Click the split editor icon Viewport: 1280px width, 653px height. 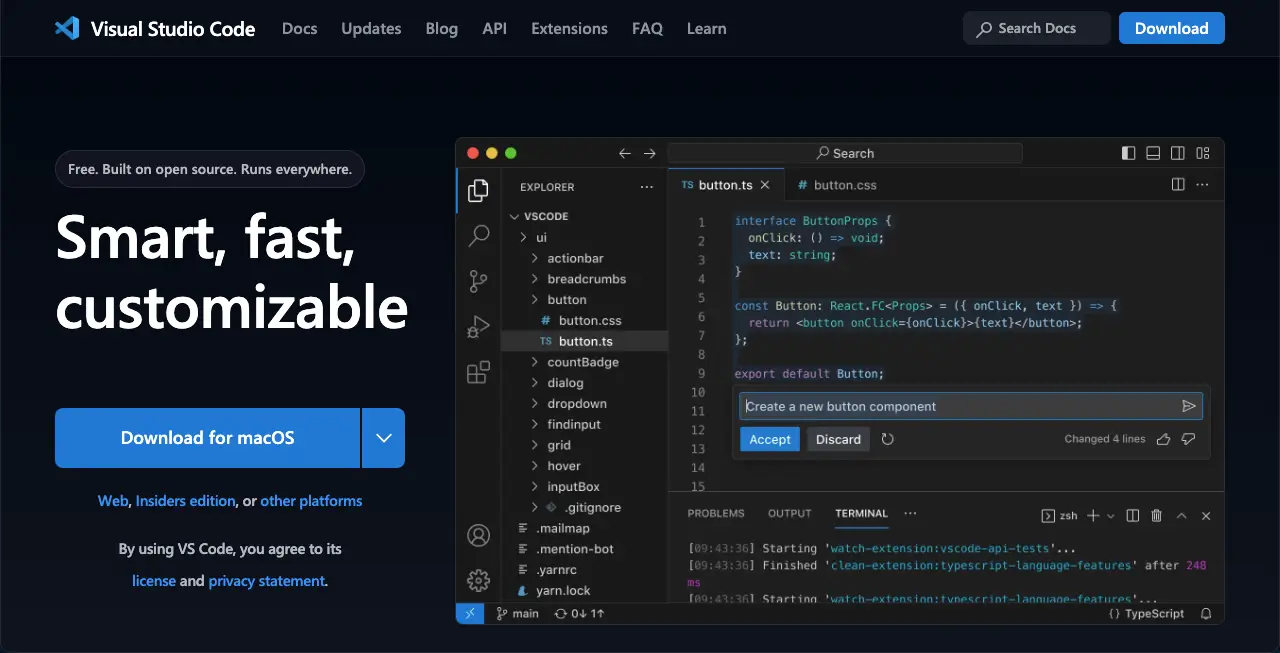(x=1178, y=185)
